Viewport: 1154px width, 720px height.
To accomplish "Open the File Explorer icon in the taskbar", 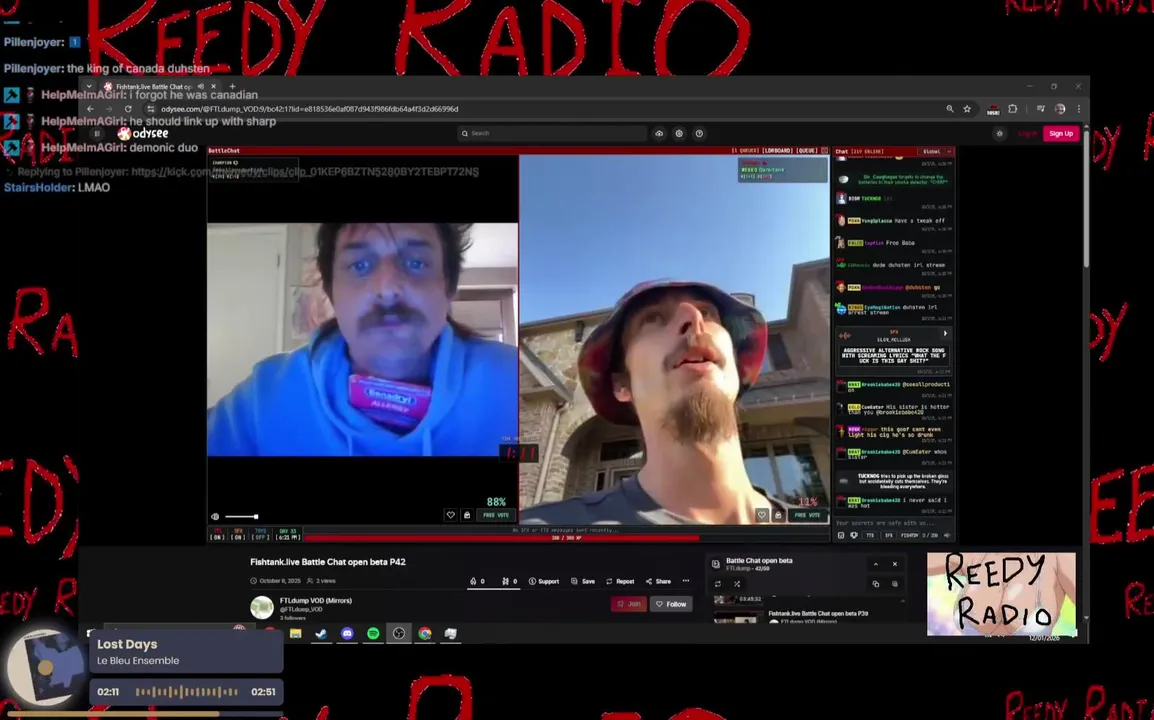I will [296, 633].
